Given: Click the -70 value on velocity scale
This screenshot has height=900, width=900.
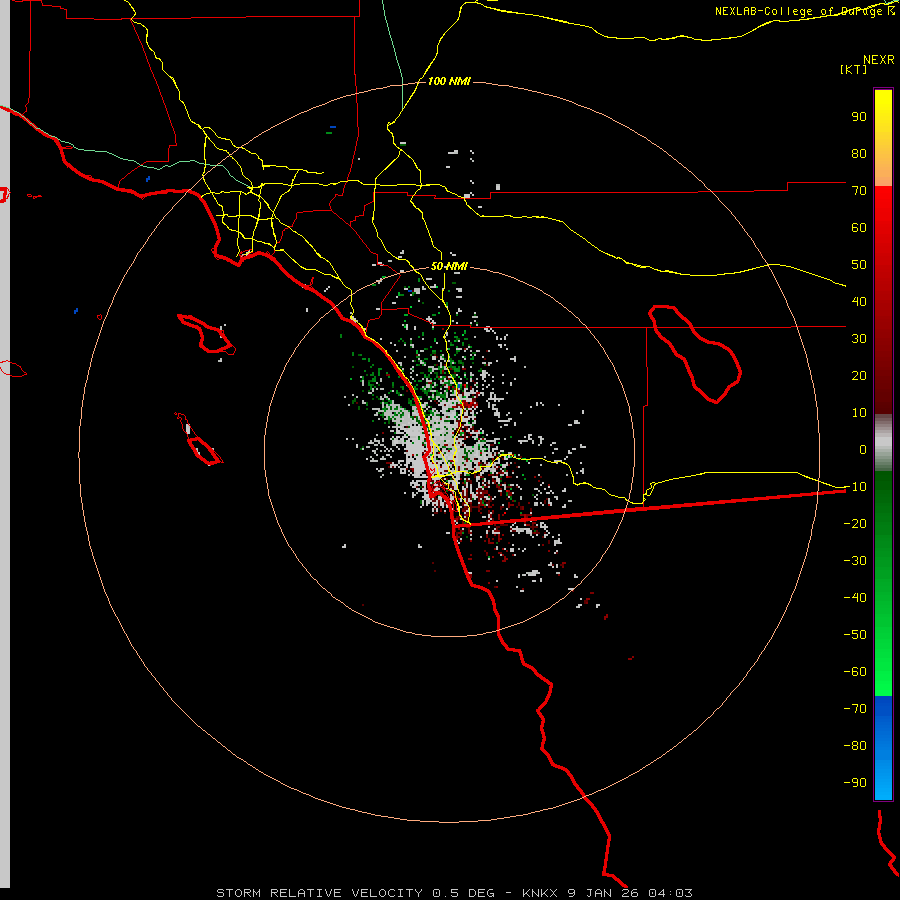Looking at the screenshot, I should point(855,708).
